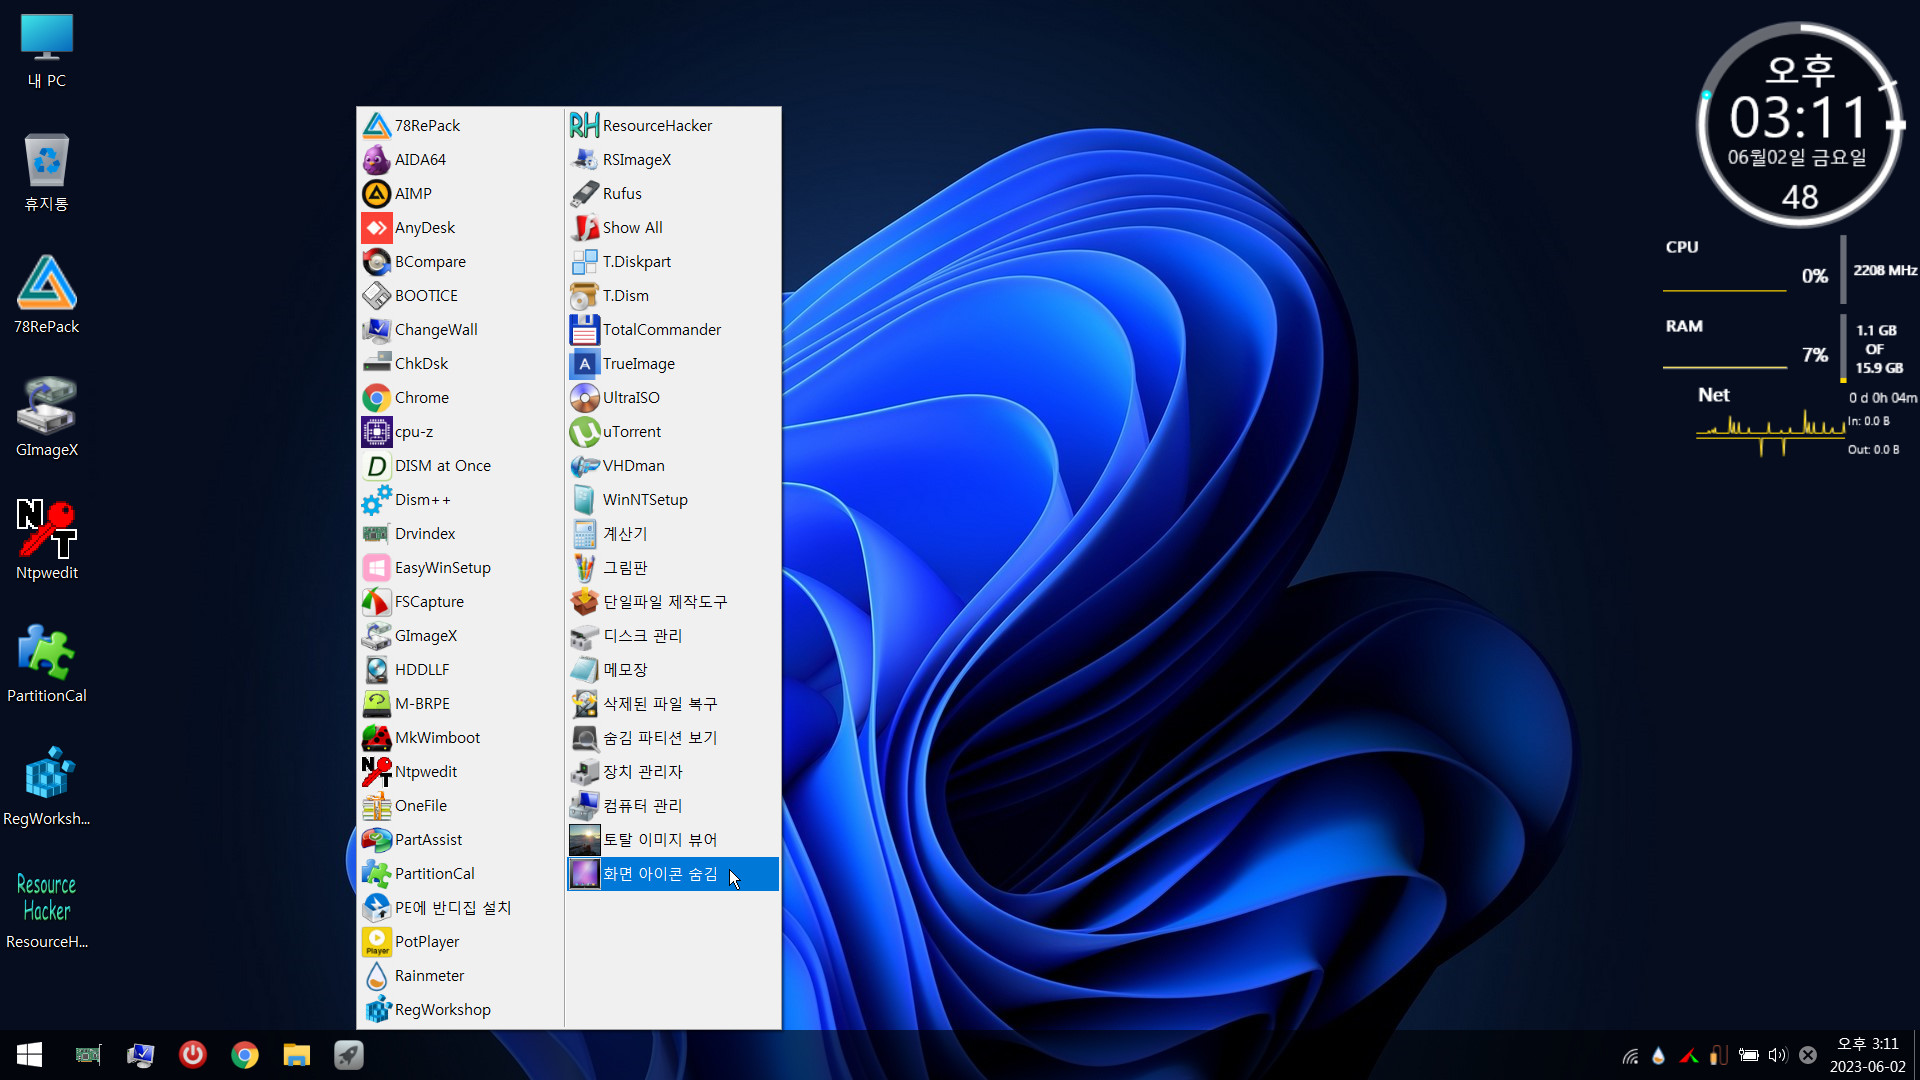Open FSCapture menu entry

[x=460, y=602]
